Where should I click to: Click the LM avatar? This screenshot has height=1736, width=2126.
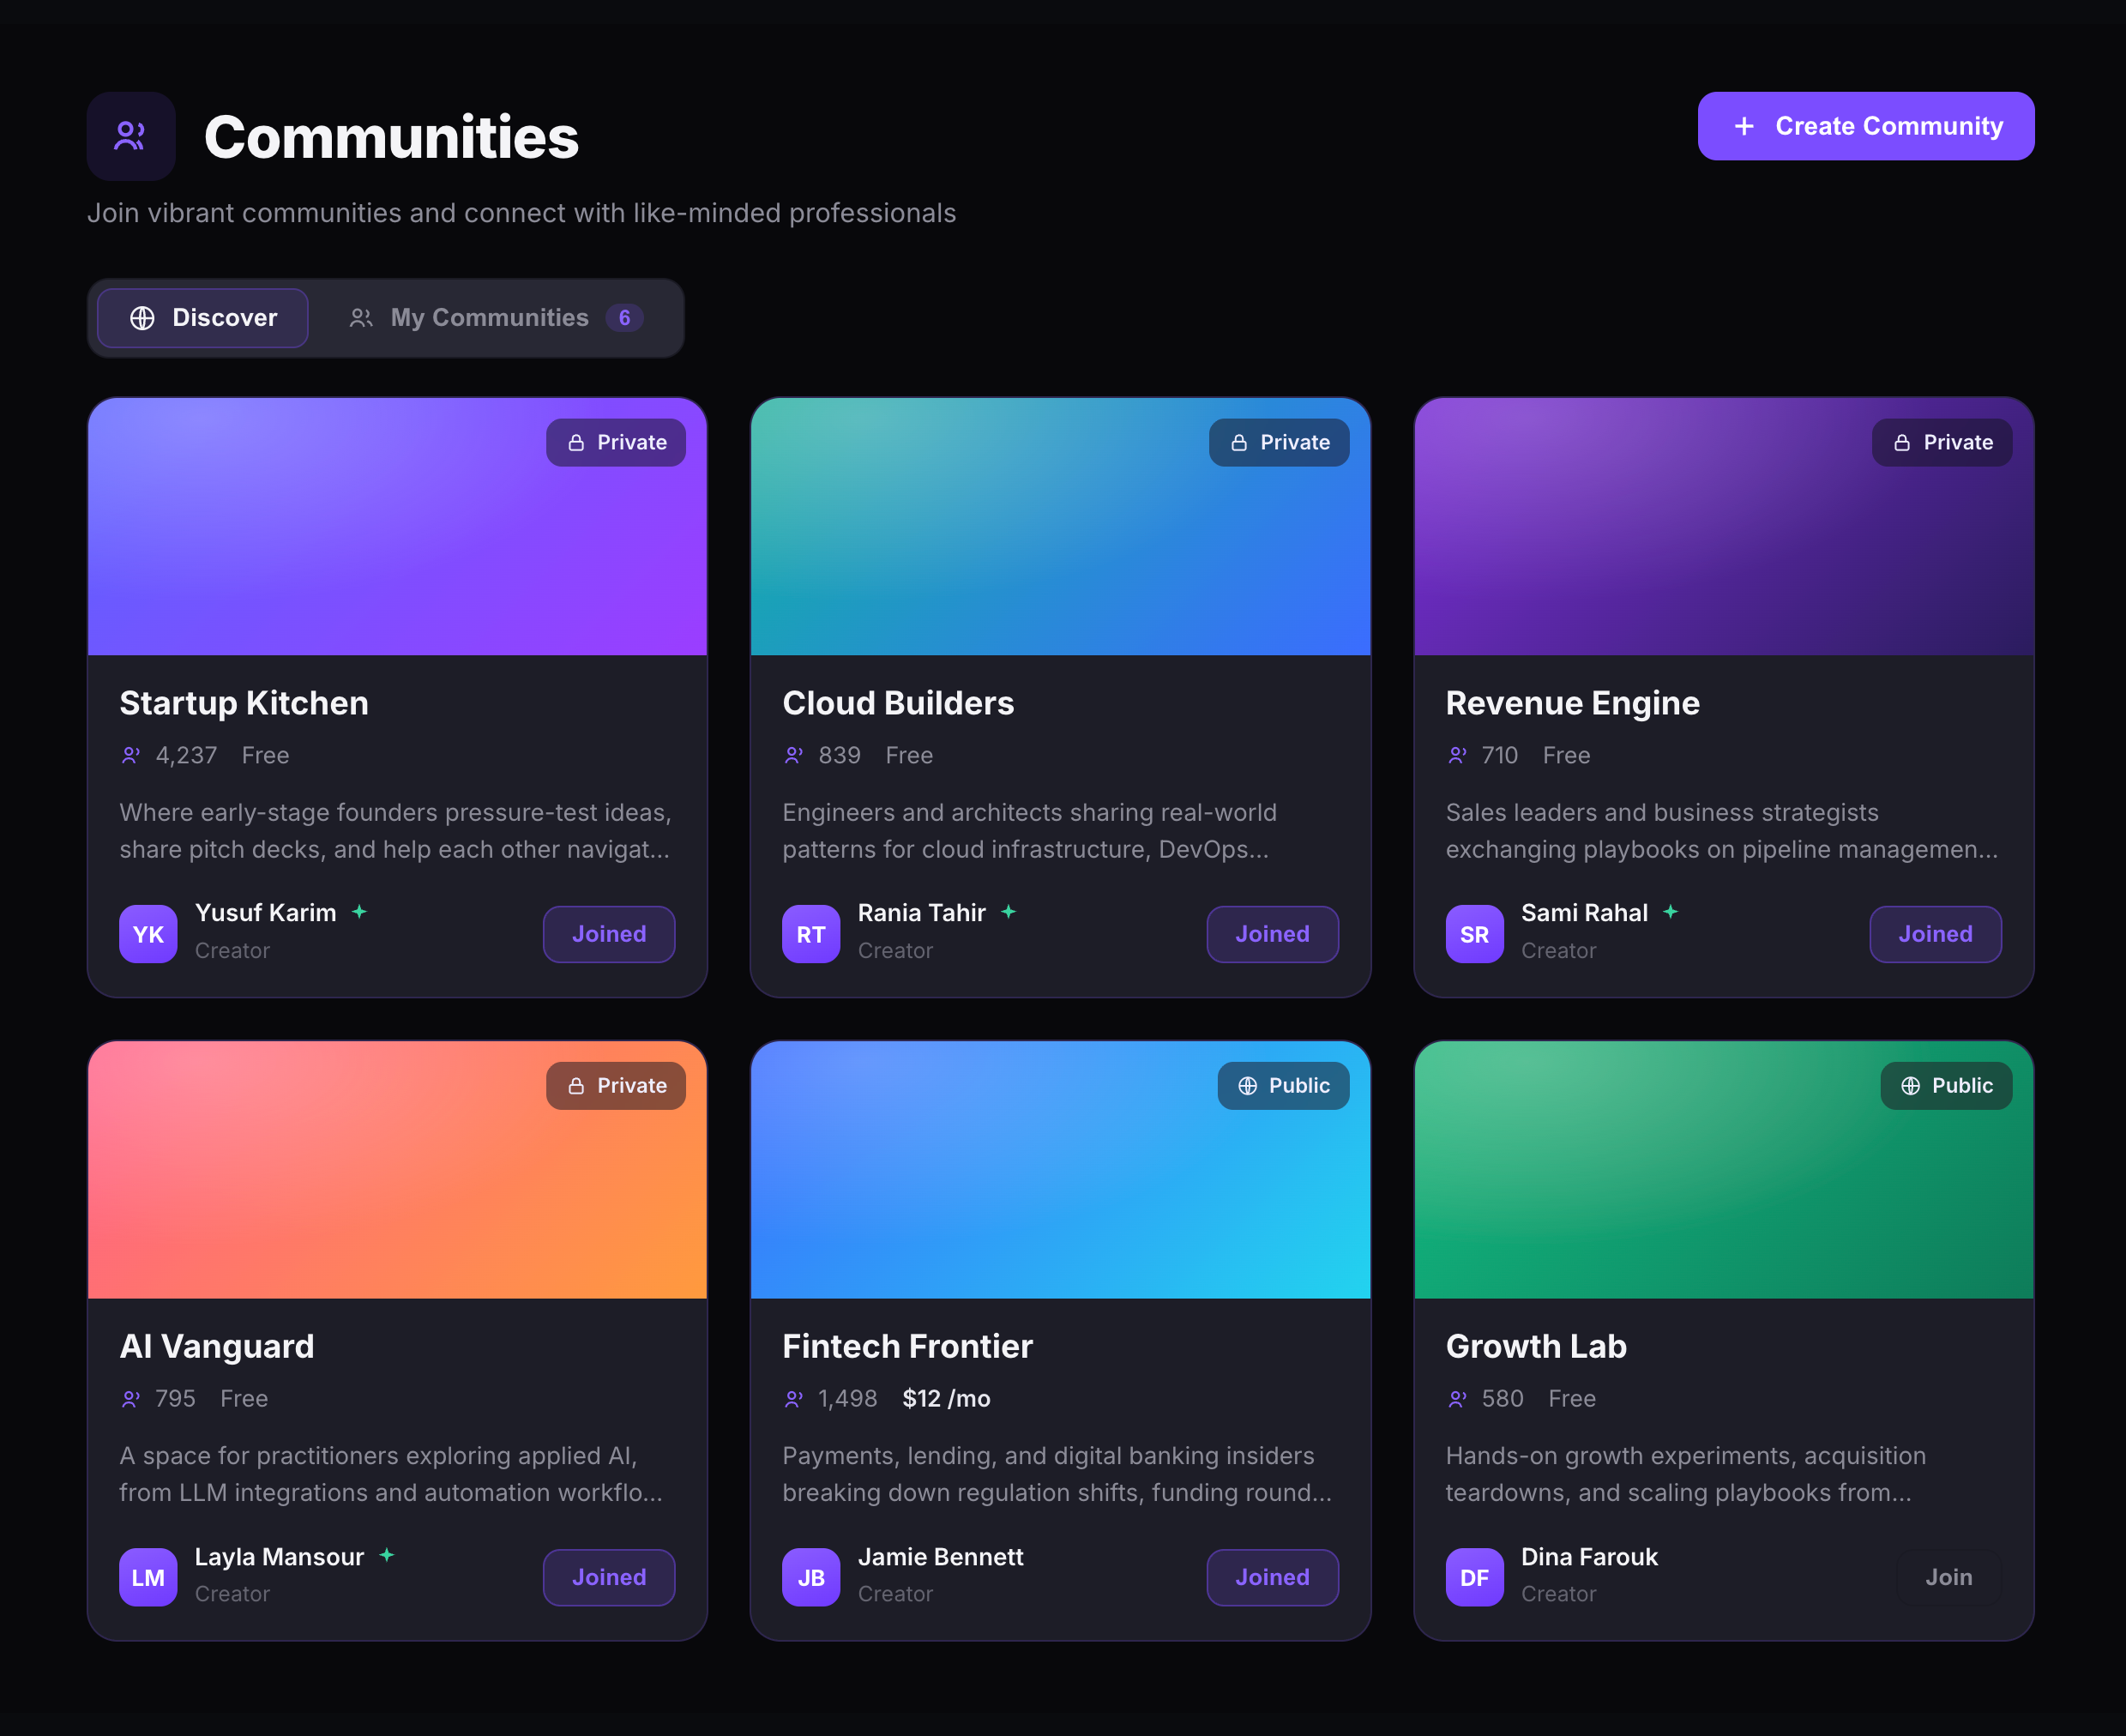(148, 1578)
